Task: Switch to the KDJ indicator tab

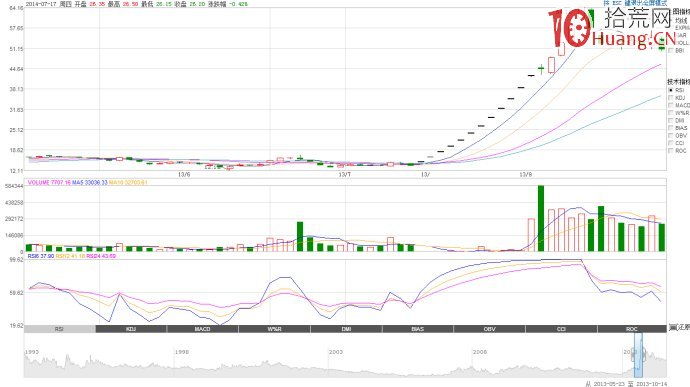Action: (131, 329)
